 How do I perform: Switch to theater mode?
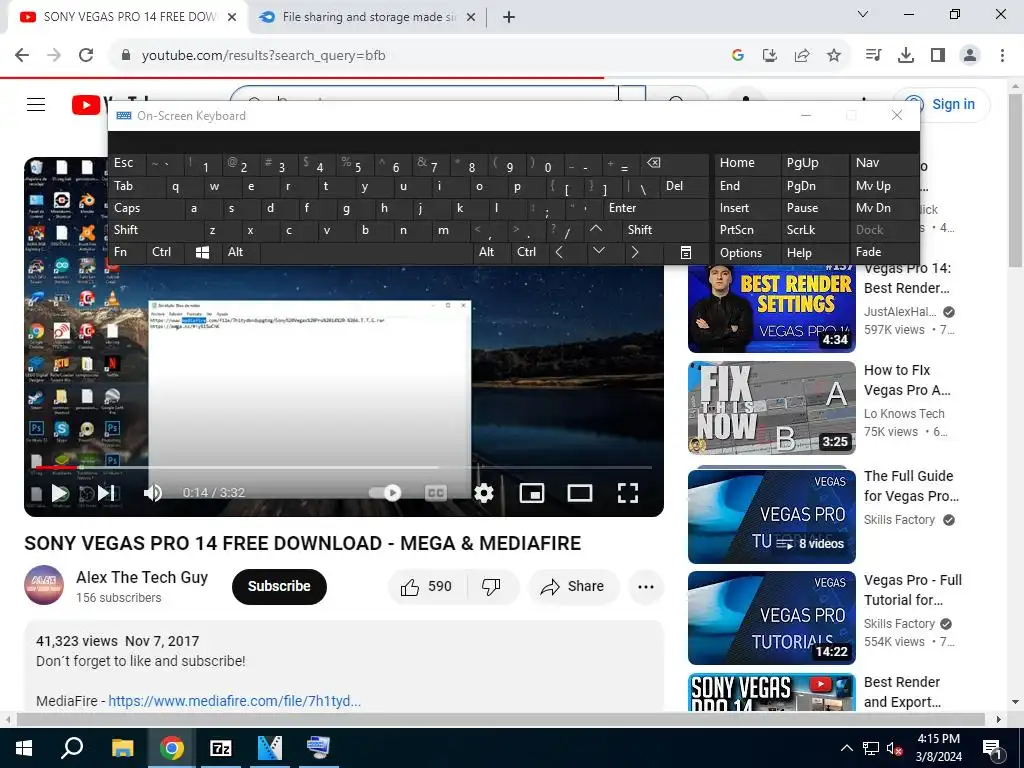580,493
